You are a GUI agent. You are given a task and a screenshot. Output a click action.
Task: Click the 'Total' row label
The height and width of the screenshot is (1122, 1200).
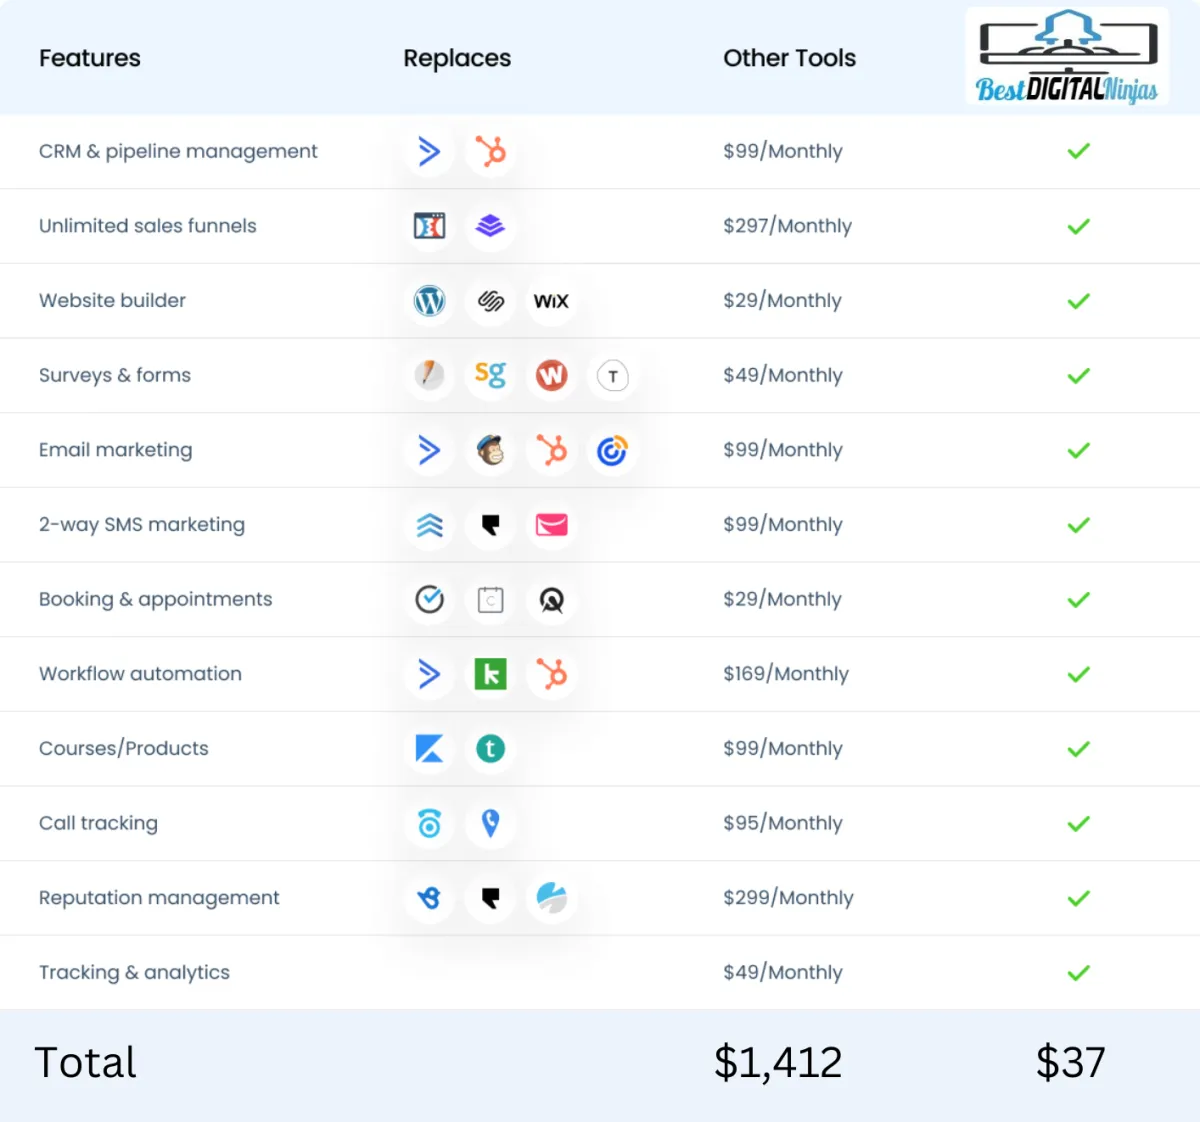point(85,1062)
